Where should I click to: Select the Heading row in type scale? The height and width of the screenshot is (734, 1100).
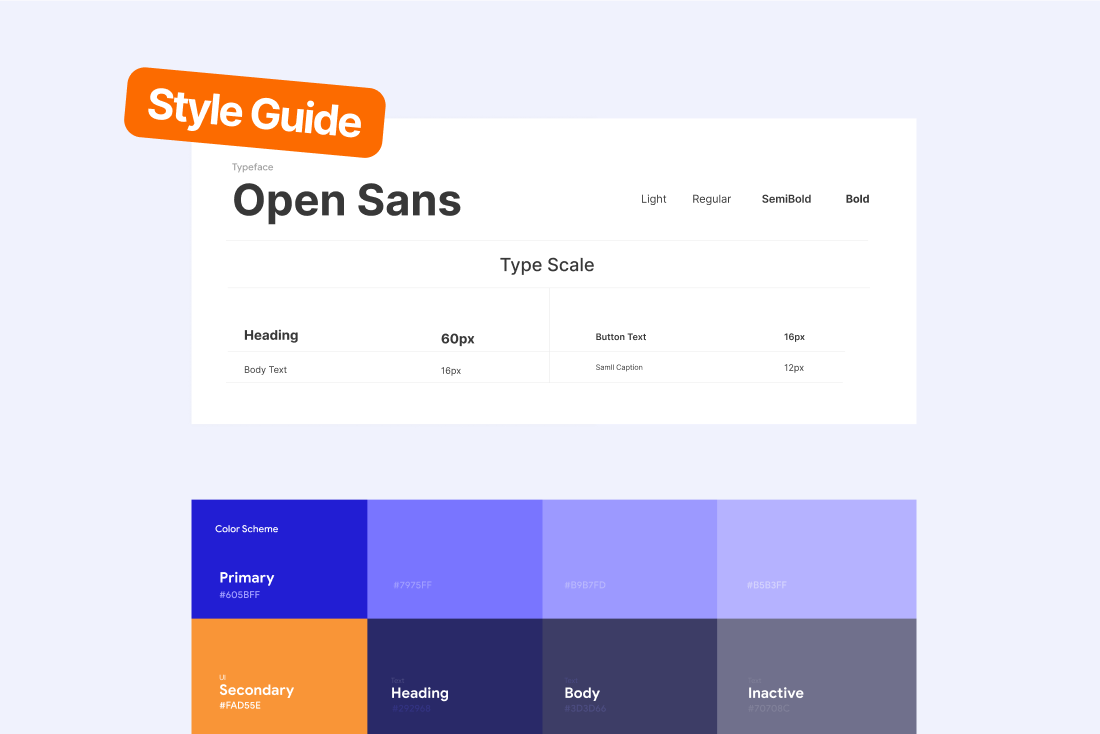coord(271,336)
